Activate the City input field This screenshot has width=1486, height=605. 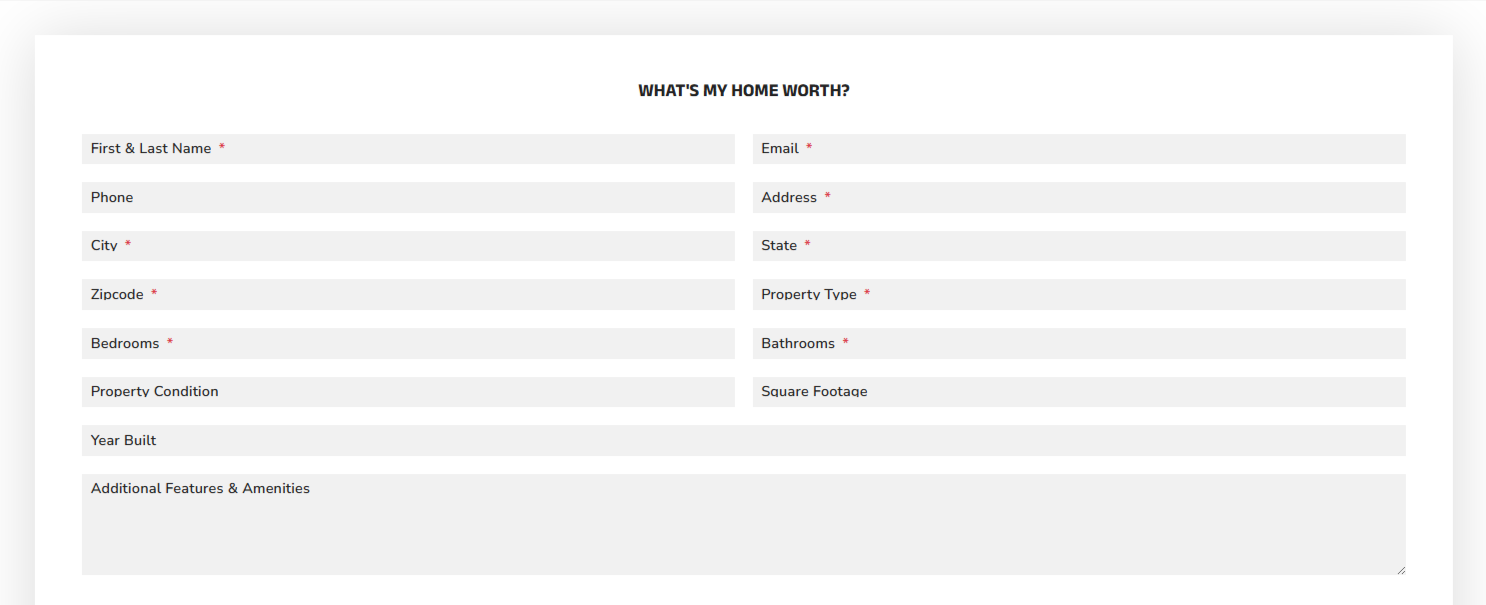[x=408, y=246]
